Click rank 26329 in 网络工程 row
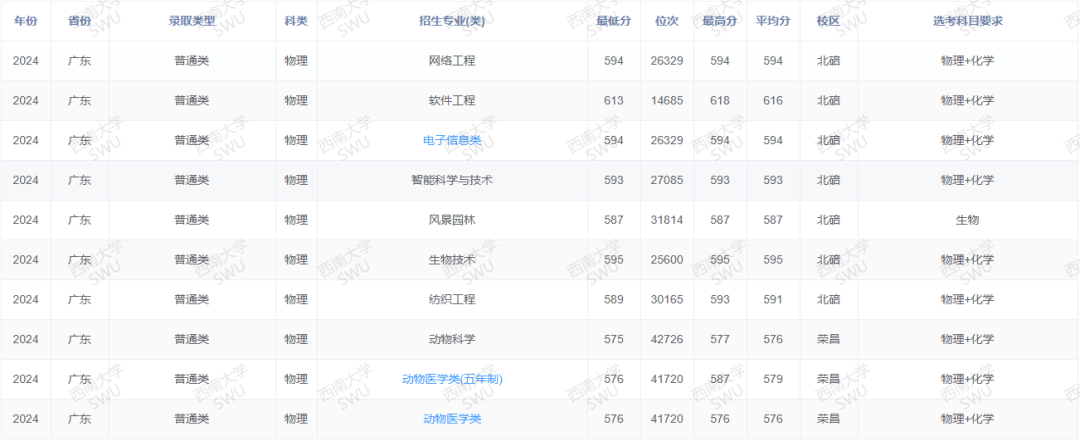The width and height of the screenshot is (1080, 441). click(667, 61)
